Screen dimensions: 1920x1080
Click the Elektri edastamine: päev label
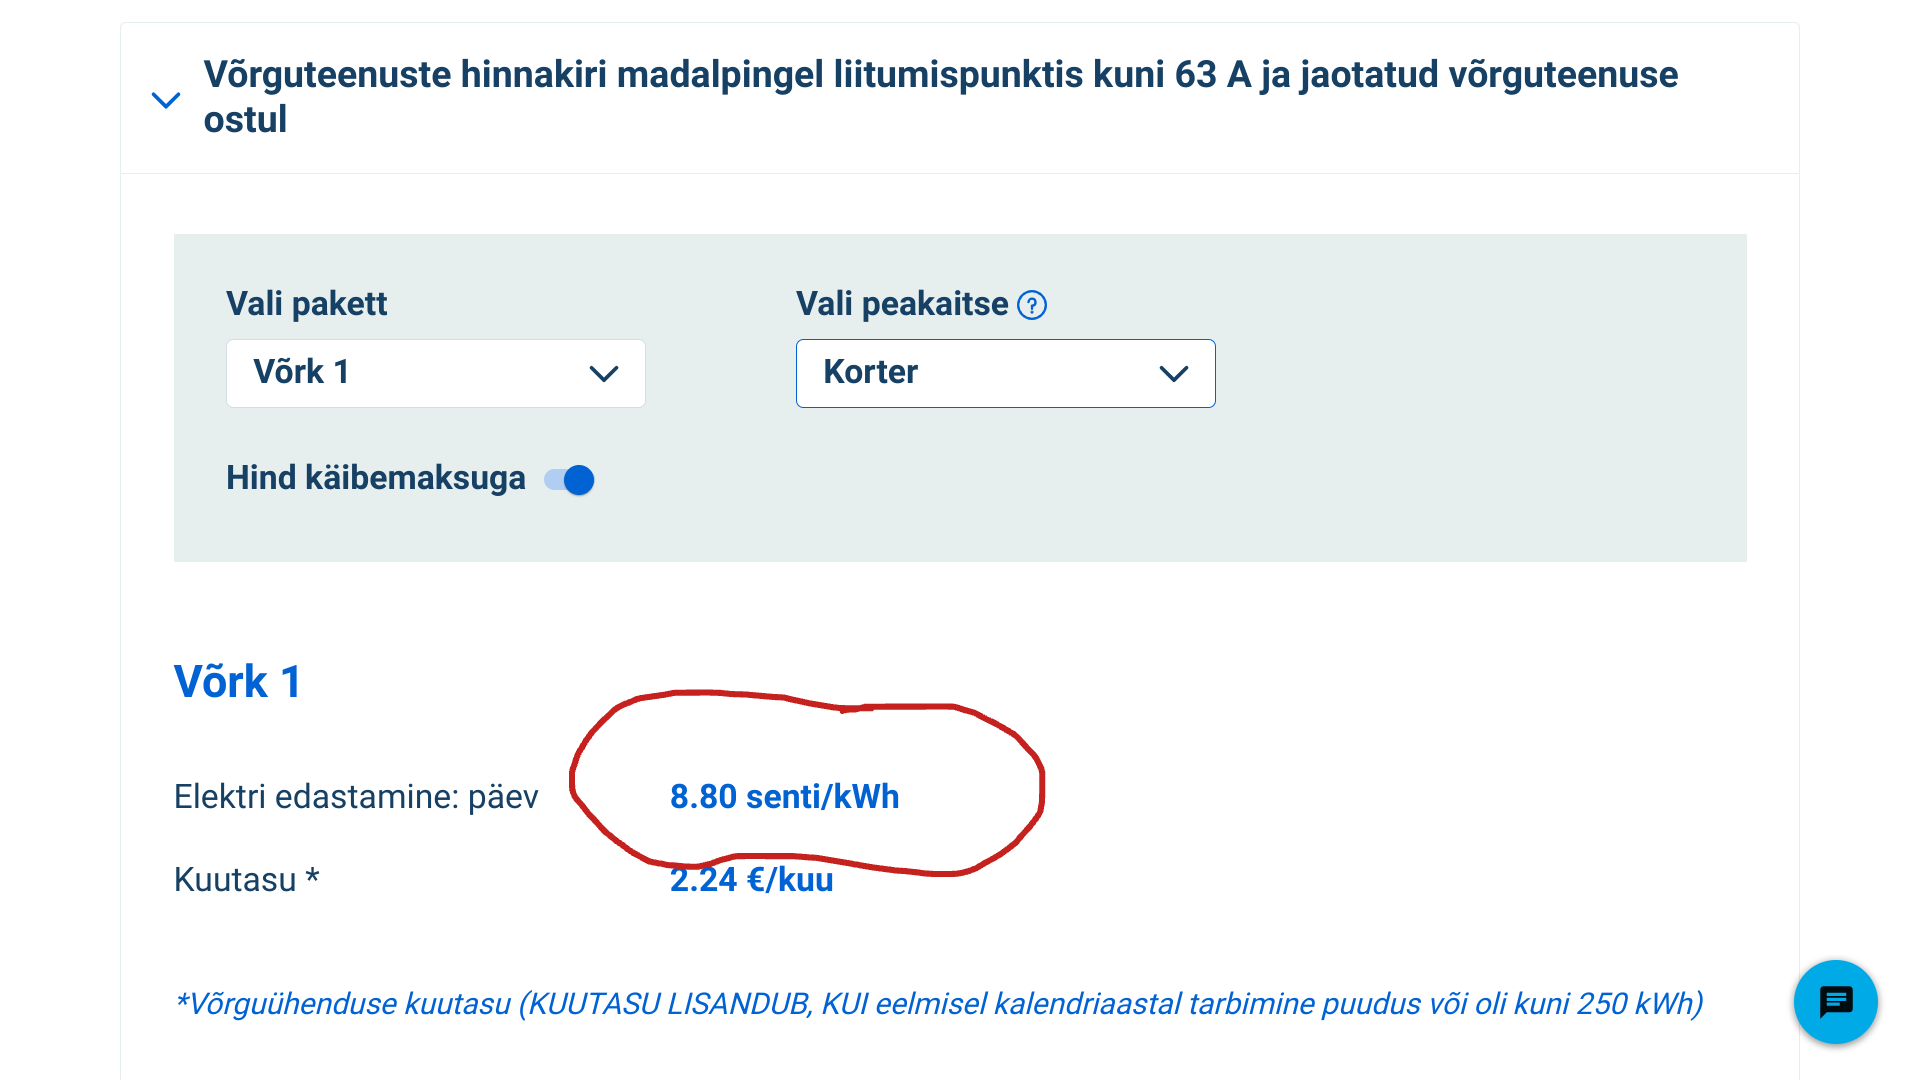coord(356,797)
